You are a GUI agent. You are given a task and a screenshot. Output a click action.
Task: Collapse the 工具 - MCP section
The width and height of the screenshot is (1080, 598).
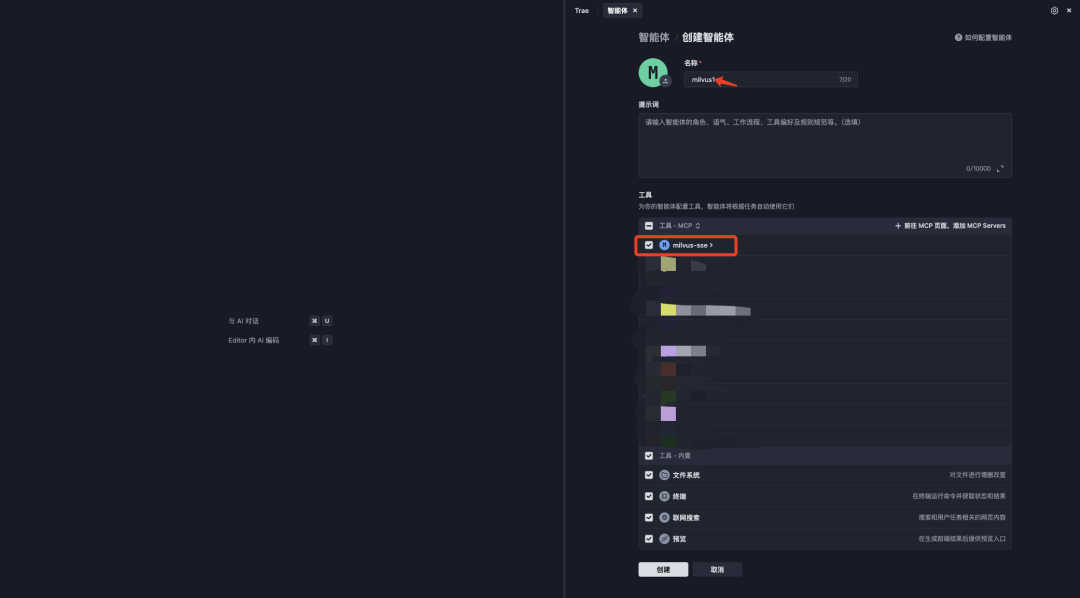point(648,225)
